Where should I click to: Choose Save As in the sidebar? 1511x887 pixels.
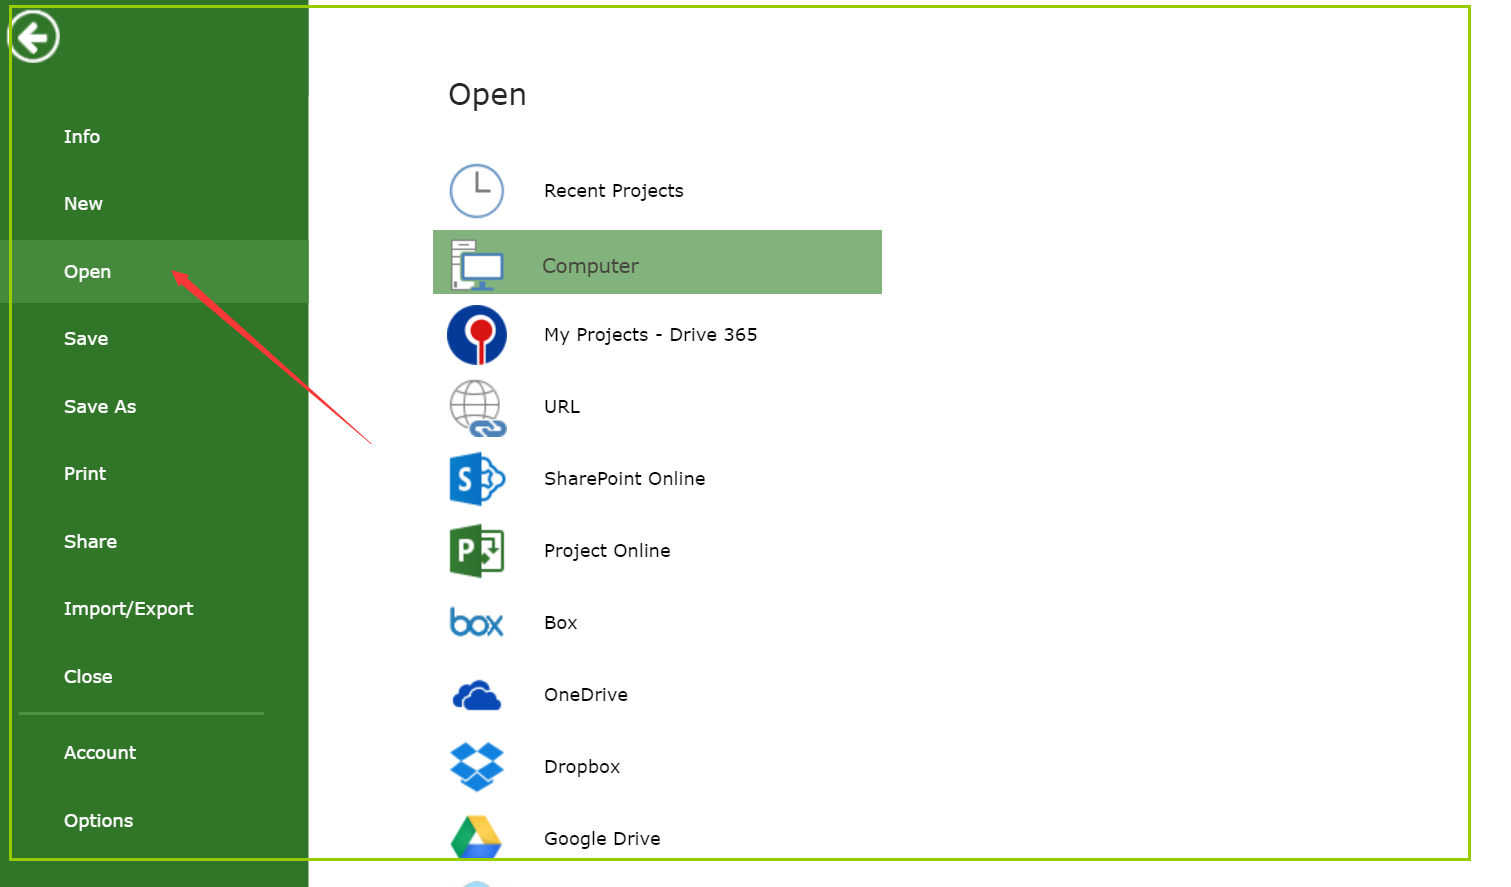tap(100, 407)
